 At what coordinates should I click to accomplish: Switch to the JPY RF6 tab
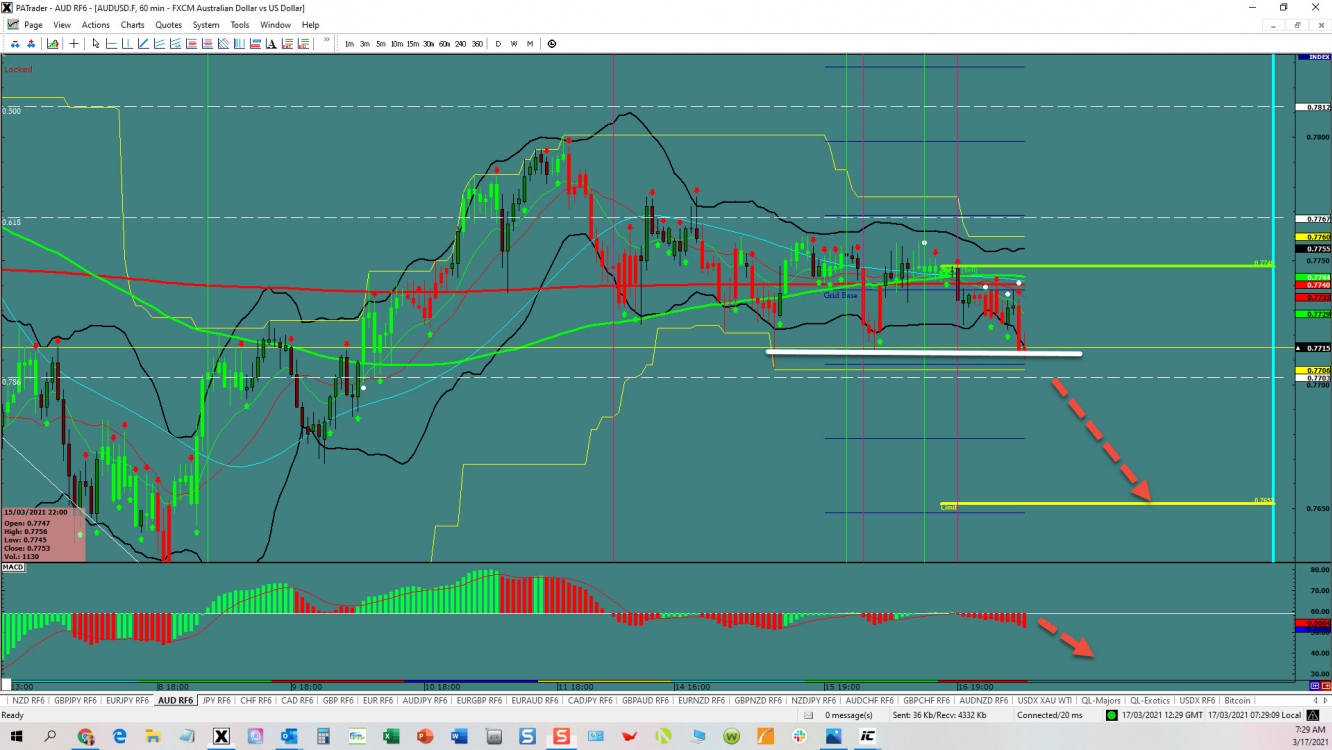click(216, 700)
